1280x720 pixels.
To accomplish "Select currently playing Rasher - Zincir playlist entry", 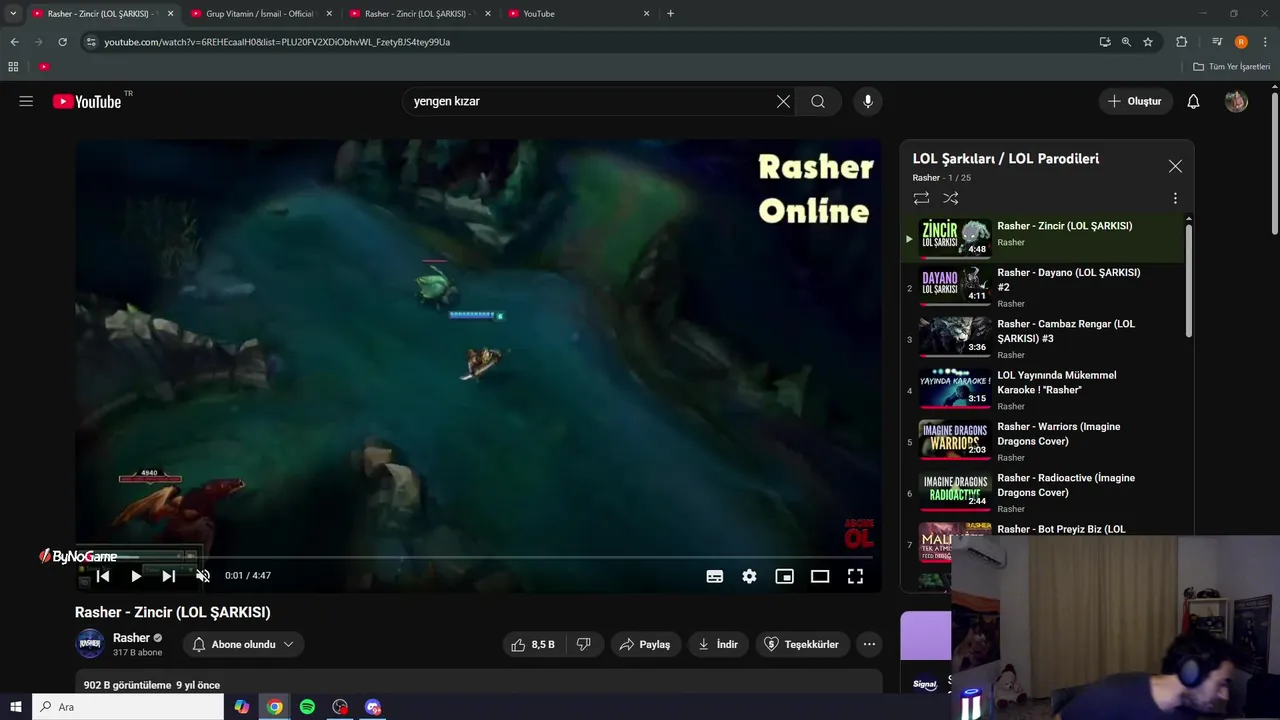I will (x=1042, y=238).
